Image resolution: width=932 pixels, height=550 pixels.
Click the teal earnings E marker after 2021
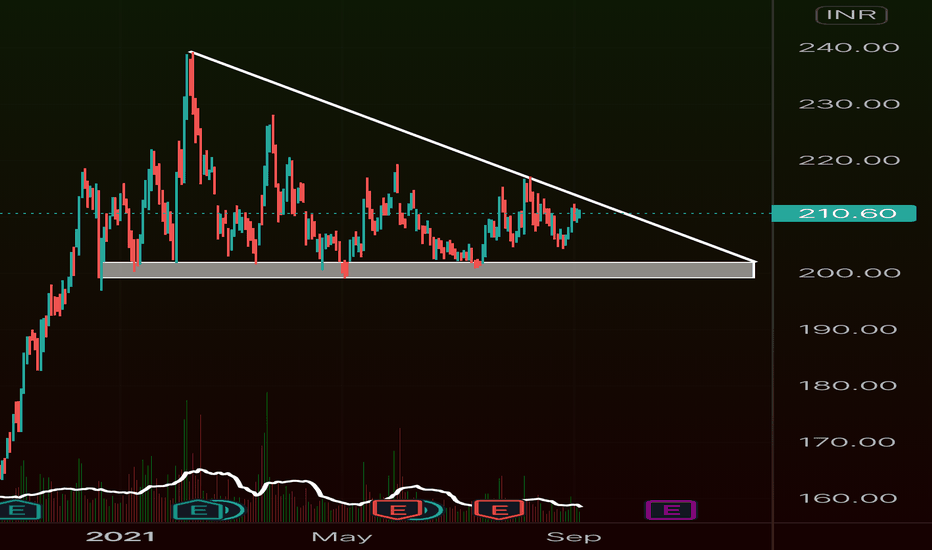tap(199, 510)
